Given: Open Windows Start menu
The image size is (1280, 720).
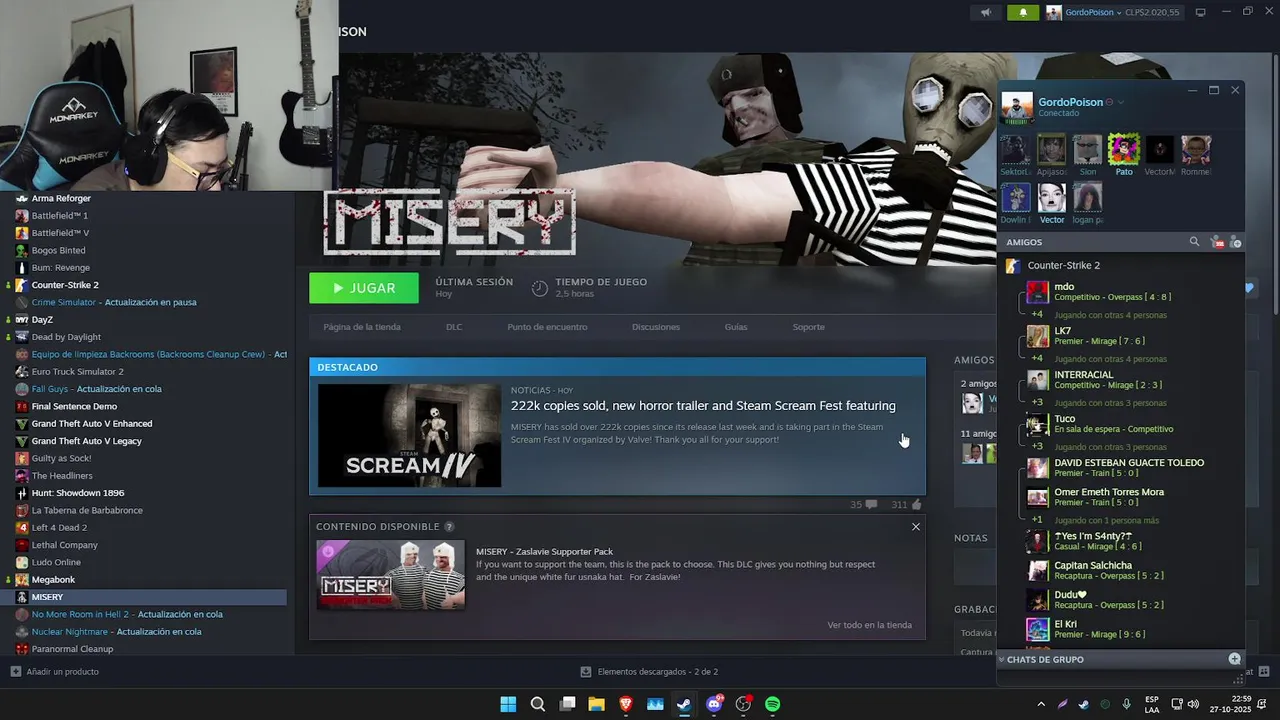Looking at the screenshot, I should click(x=508, y=704).
